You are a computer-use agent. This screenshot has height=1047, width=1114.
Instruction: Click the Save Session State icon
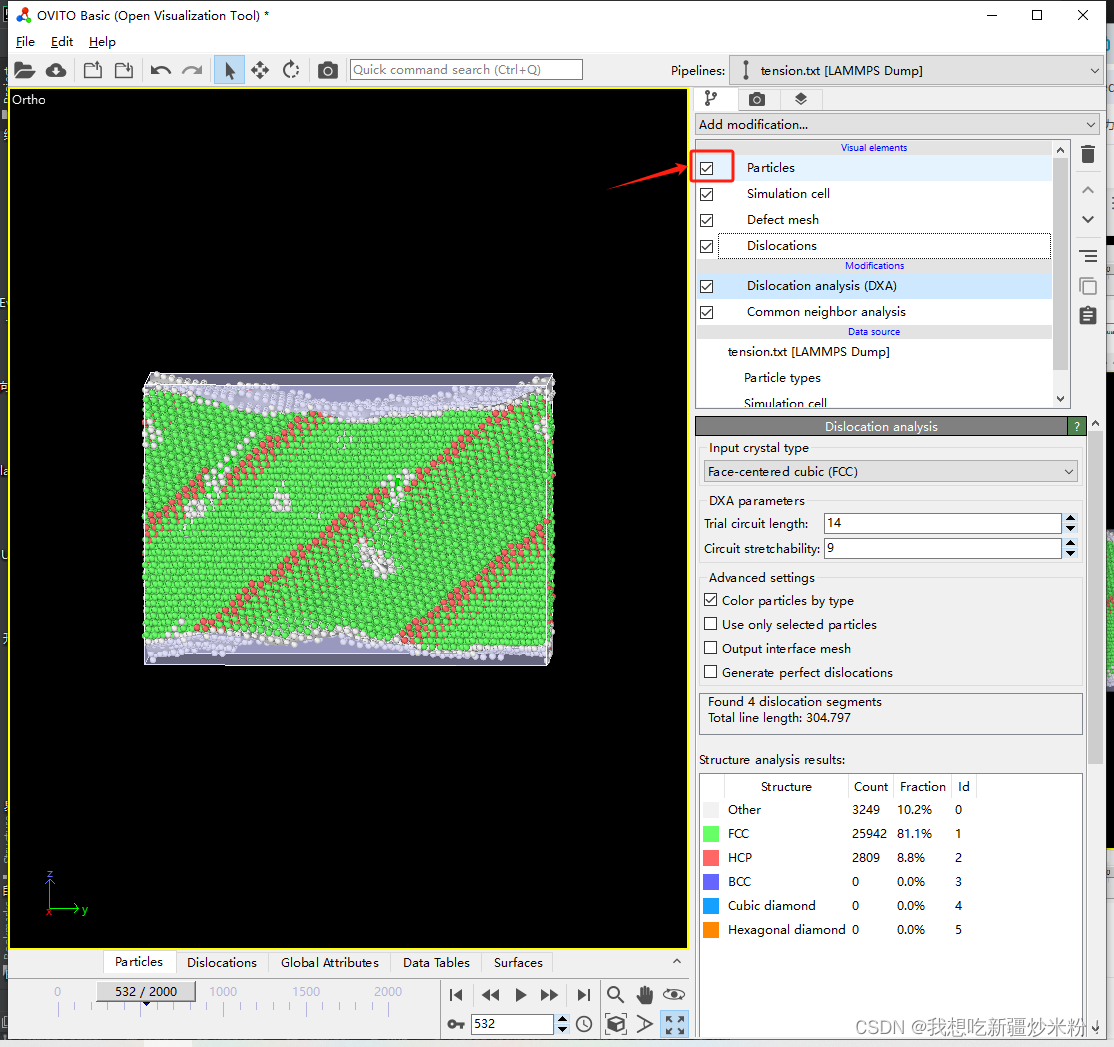(x=93, y=70)
